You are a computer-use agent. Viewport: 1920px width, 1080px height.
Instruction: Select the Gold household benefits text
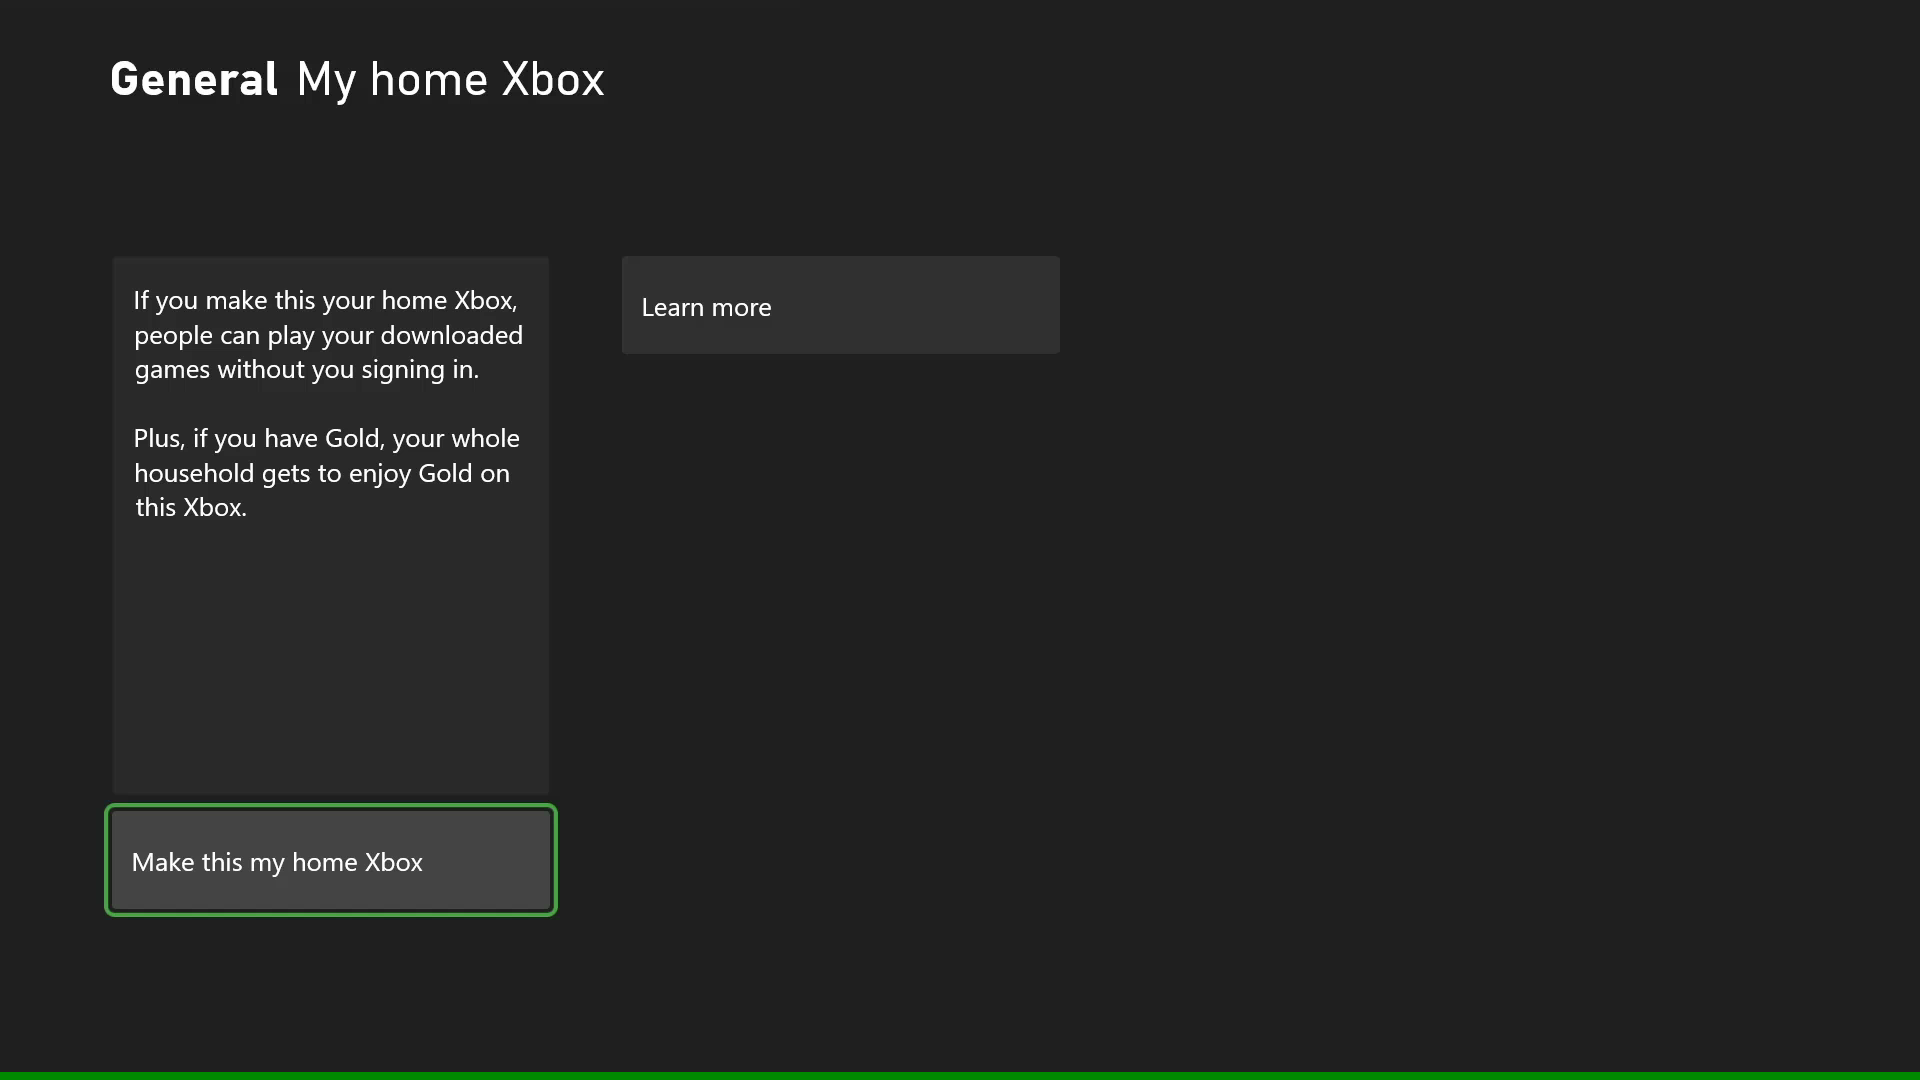click(327, 472)
